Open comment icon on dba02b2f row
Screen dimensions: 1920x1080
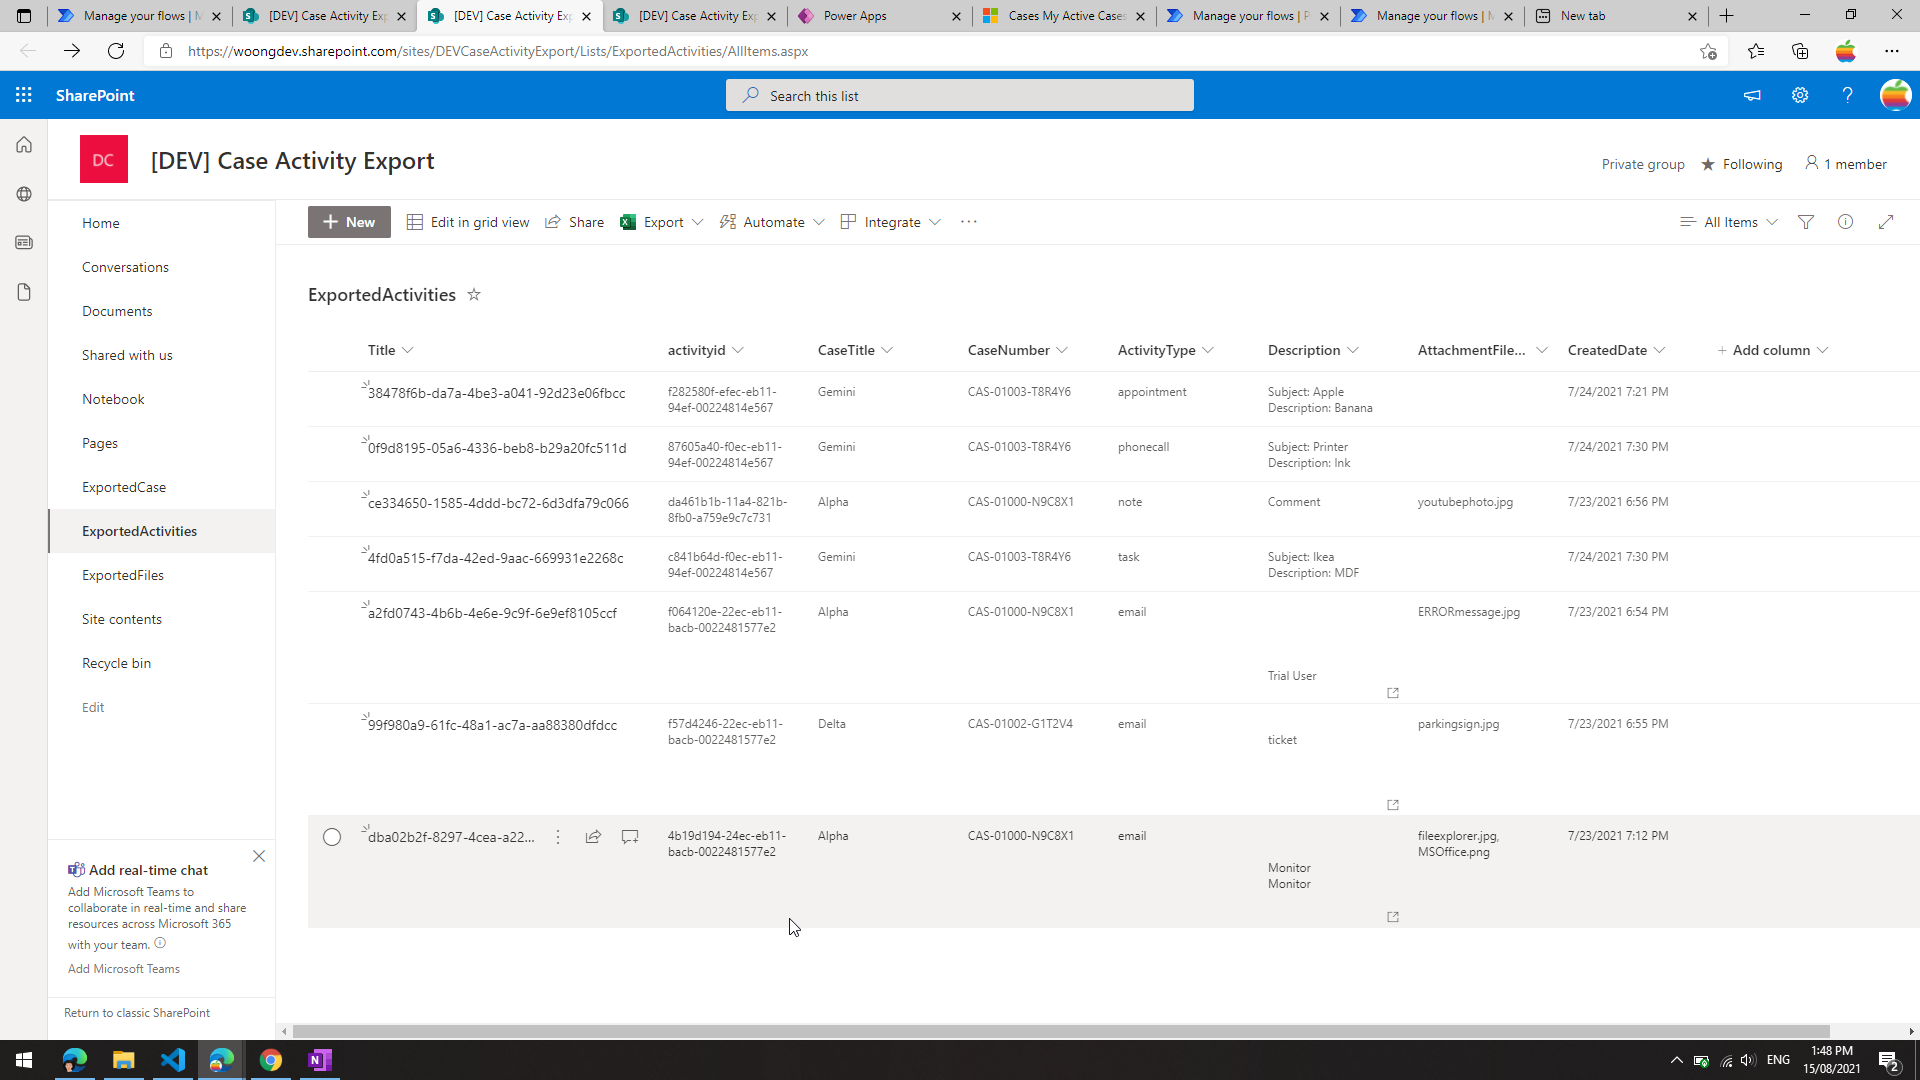tap(630, 837)
